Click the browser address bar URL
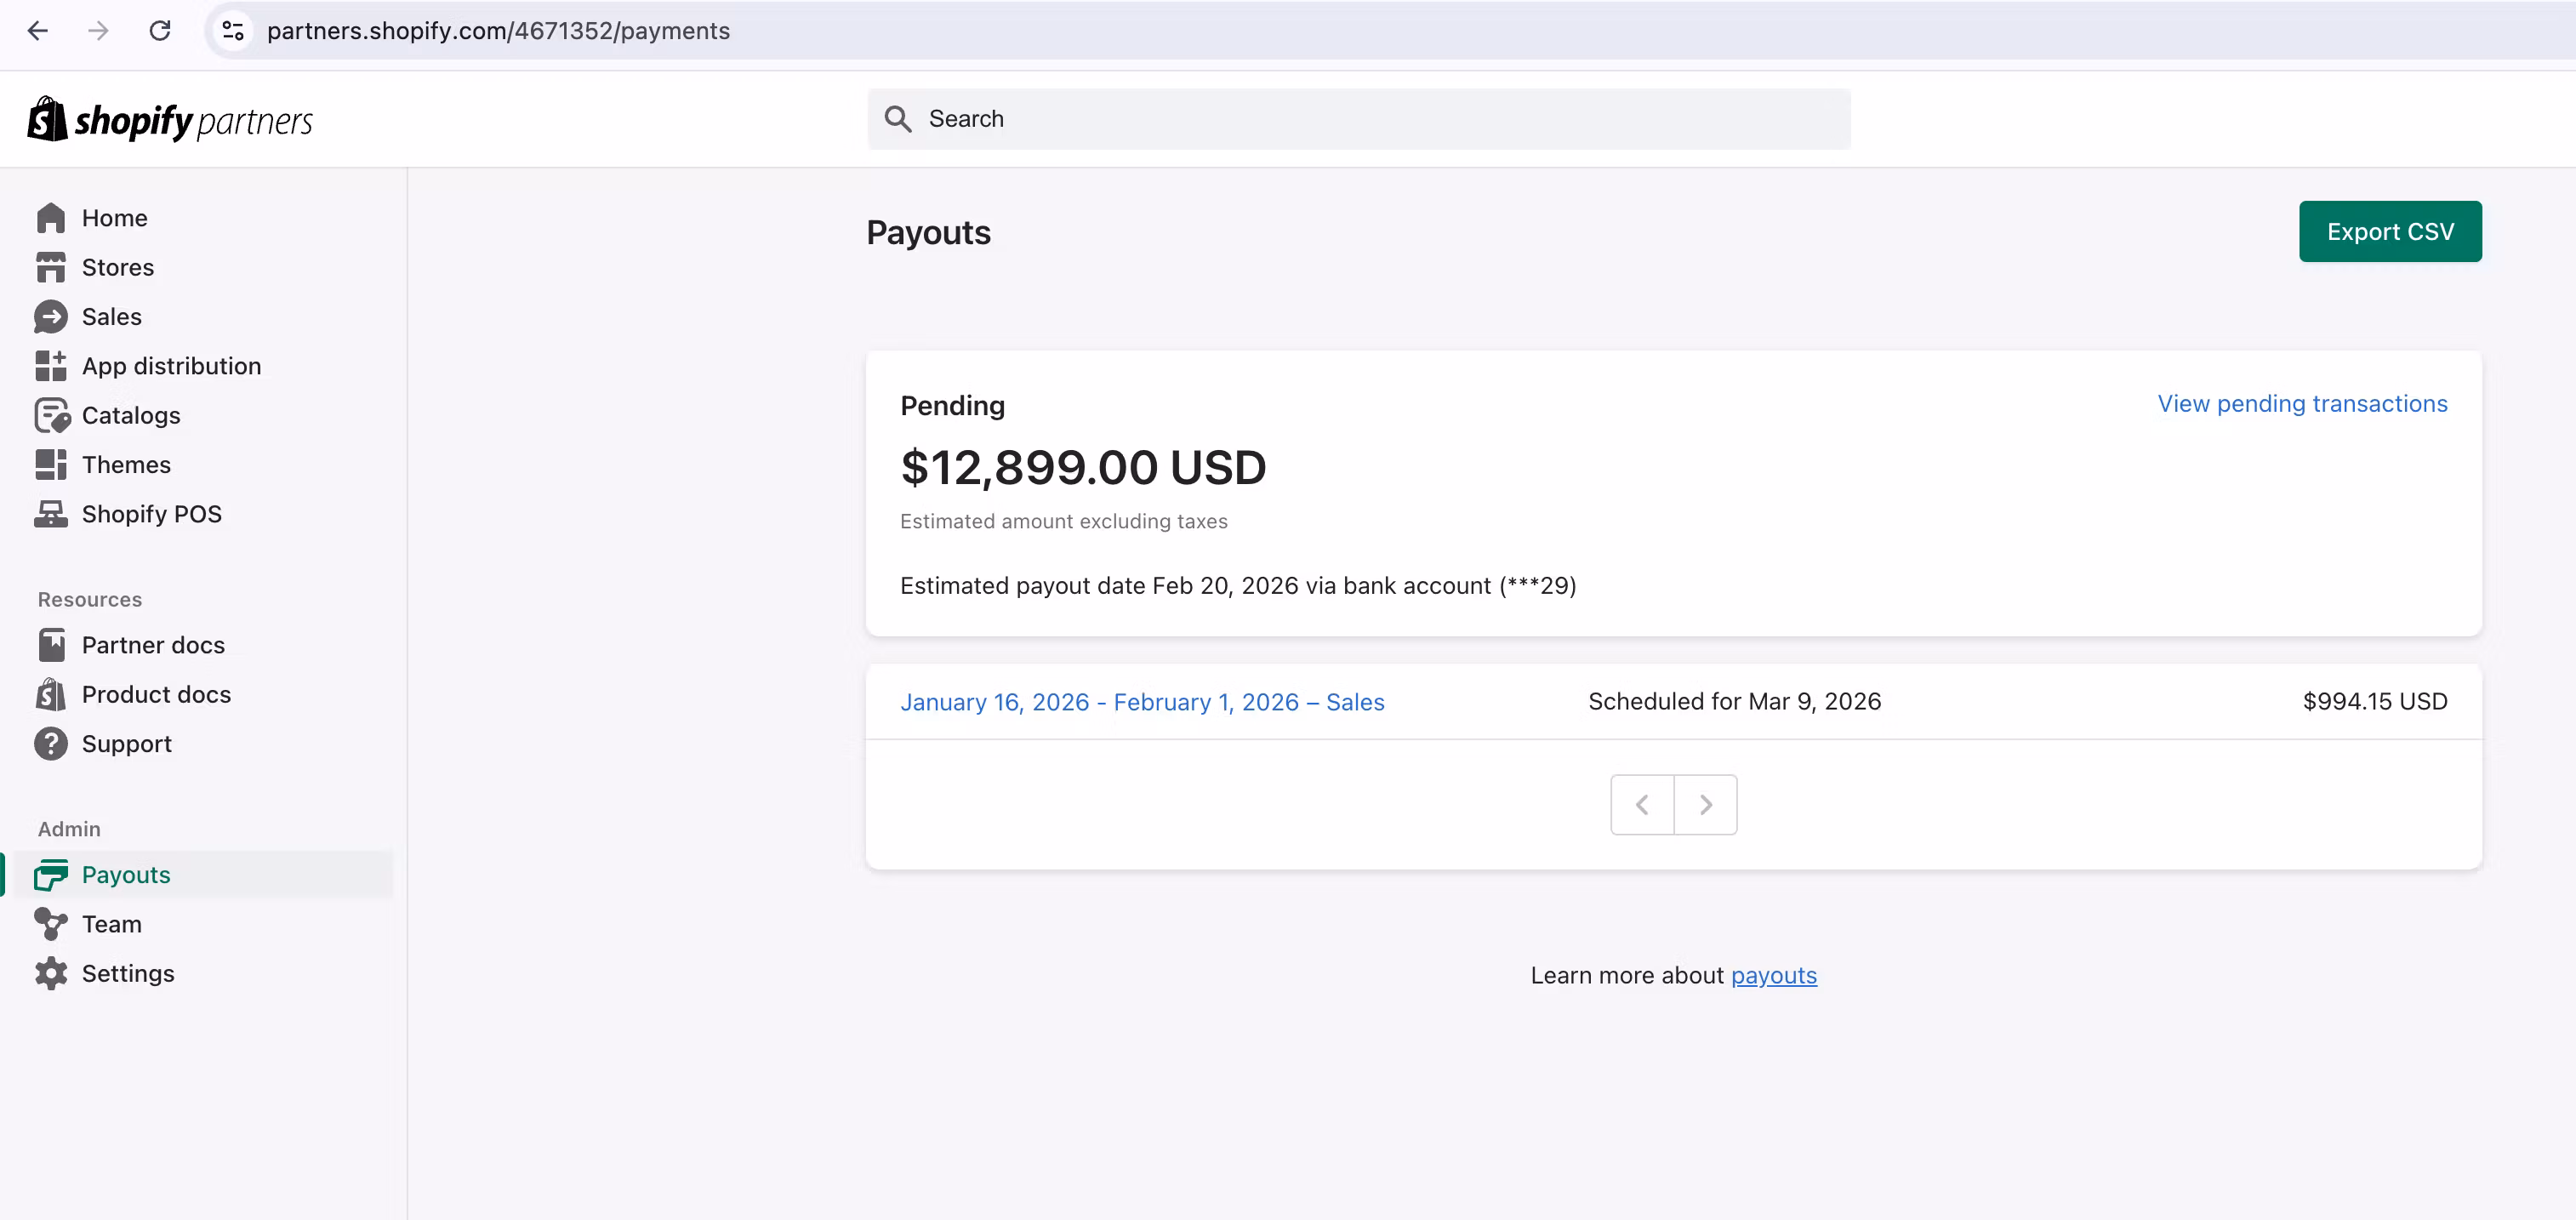This screenshot has height=1220, width=2576. pyautogui.click(x=498, y=31)
